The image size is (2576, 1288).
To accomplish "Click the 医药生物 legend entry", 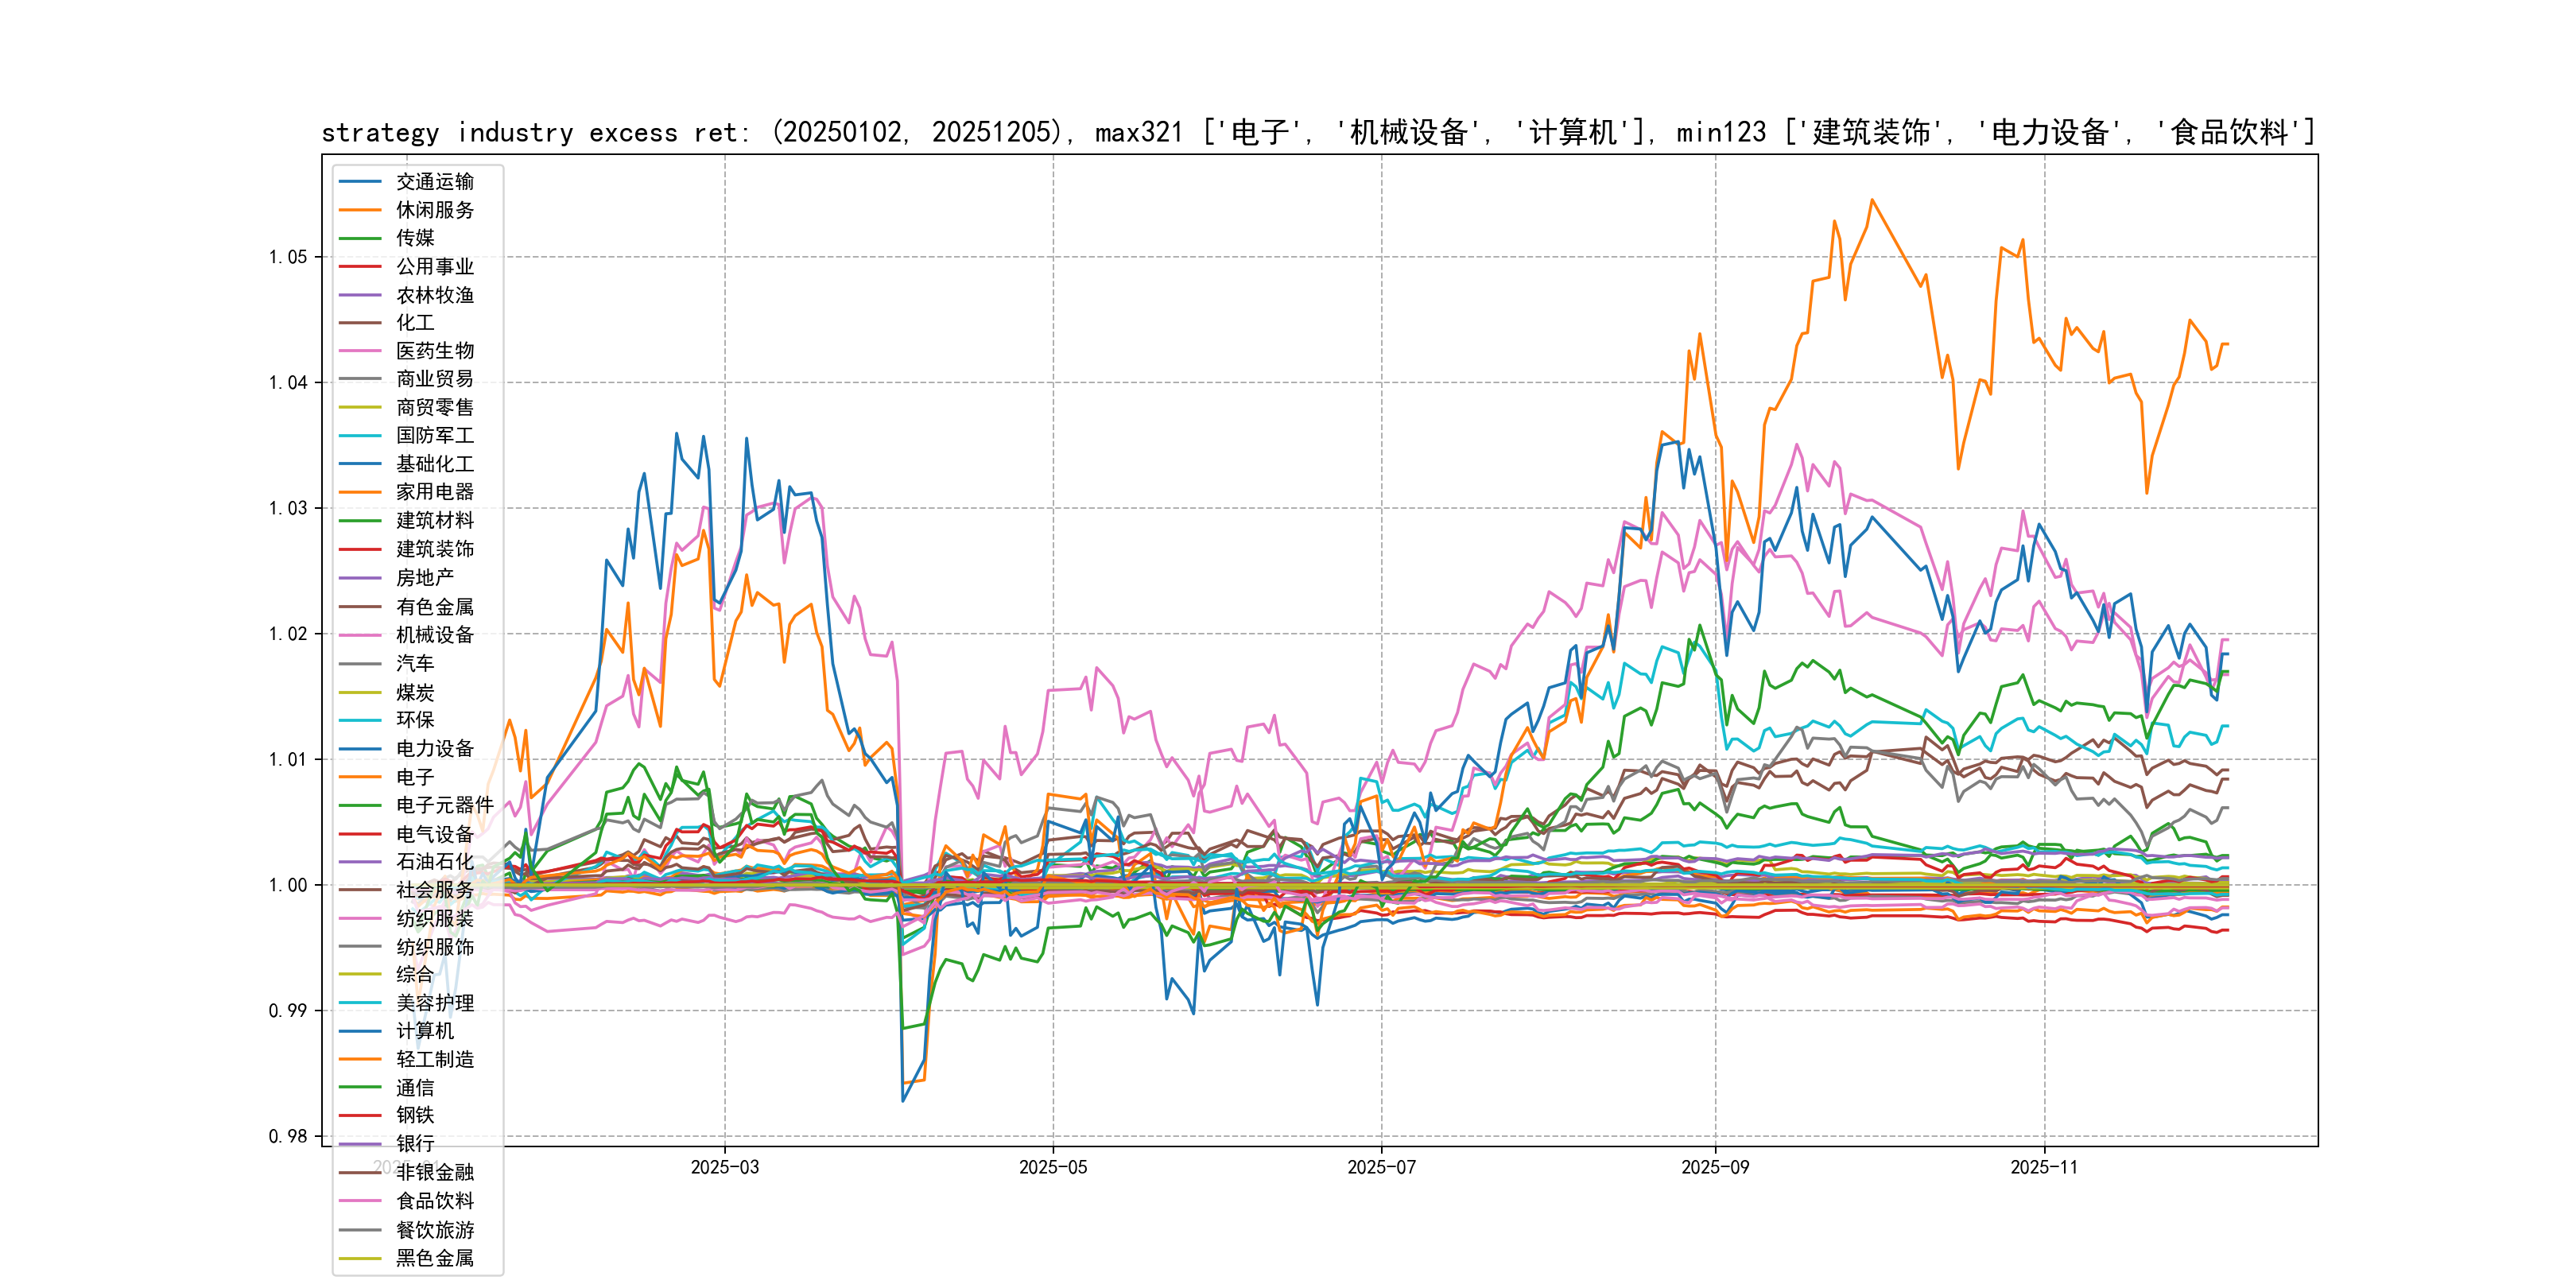I will click(x=434, y=351).
